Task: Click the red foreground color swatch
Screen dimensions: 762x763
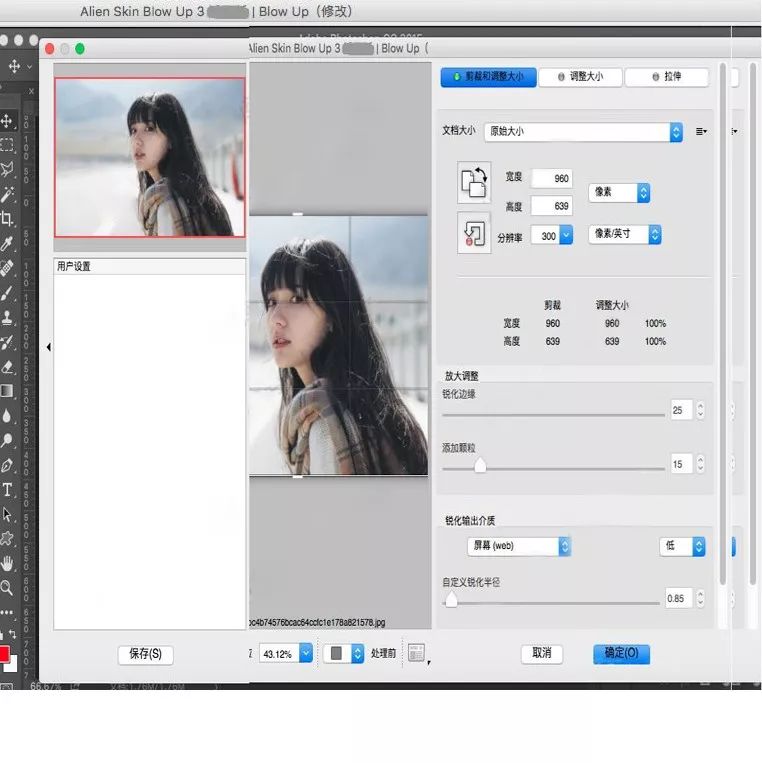Action: 4,654
